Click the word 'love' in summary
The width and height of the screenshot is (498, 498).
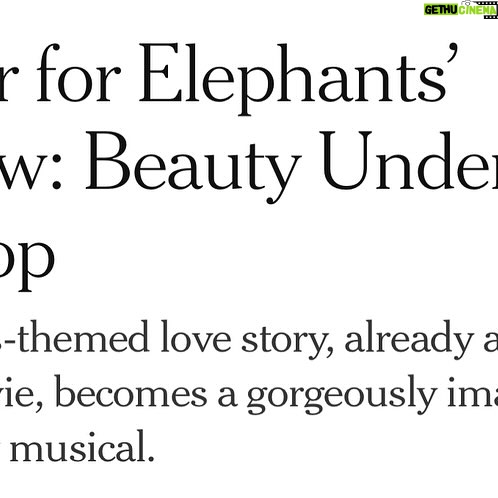(196, 336)
